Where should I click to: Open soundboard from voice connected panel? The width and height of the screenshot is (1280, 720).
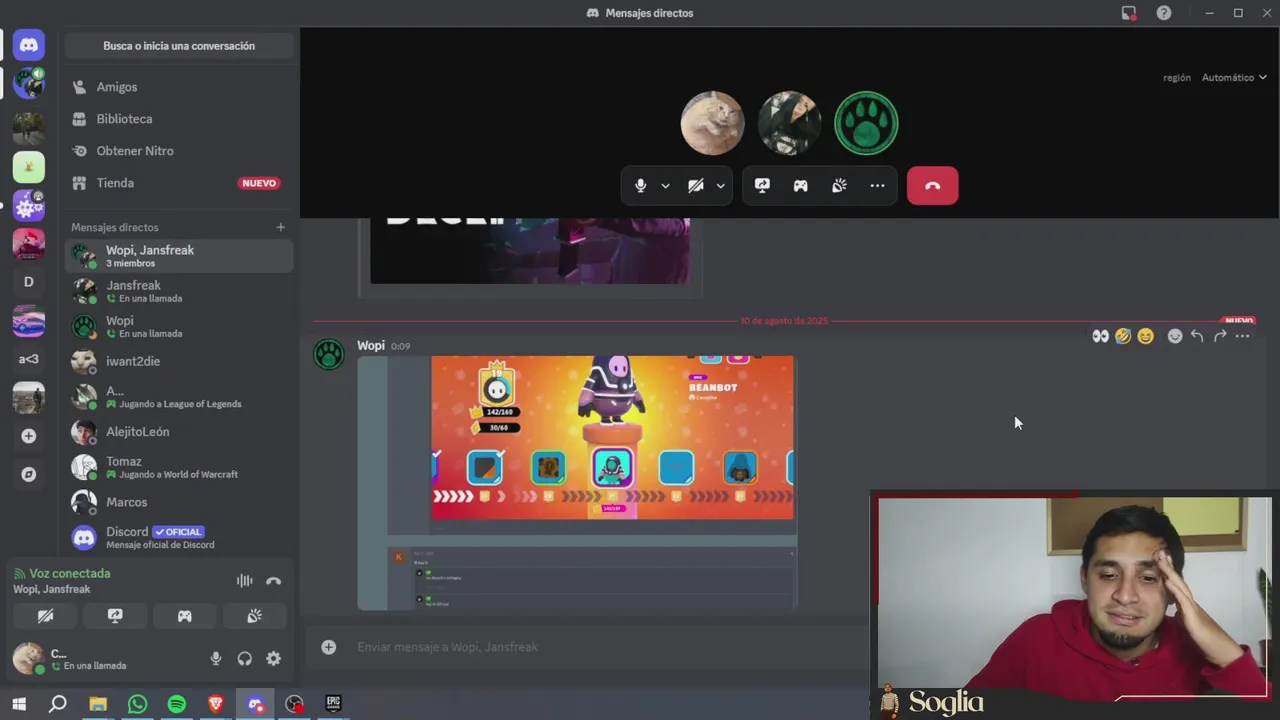(x=254, y=616)
